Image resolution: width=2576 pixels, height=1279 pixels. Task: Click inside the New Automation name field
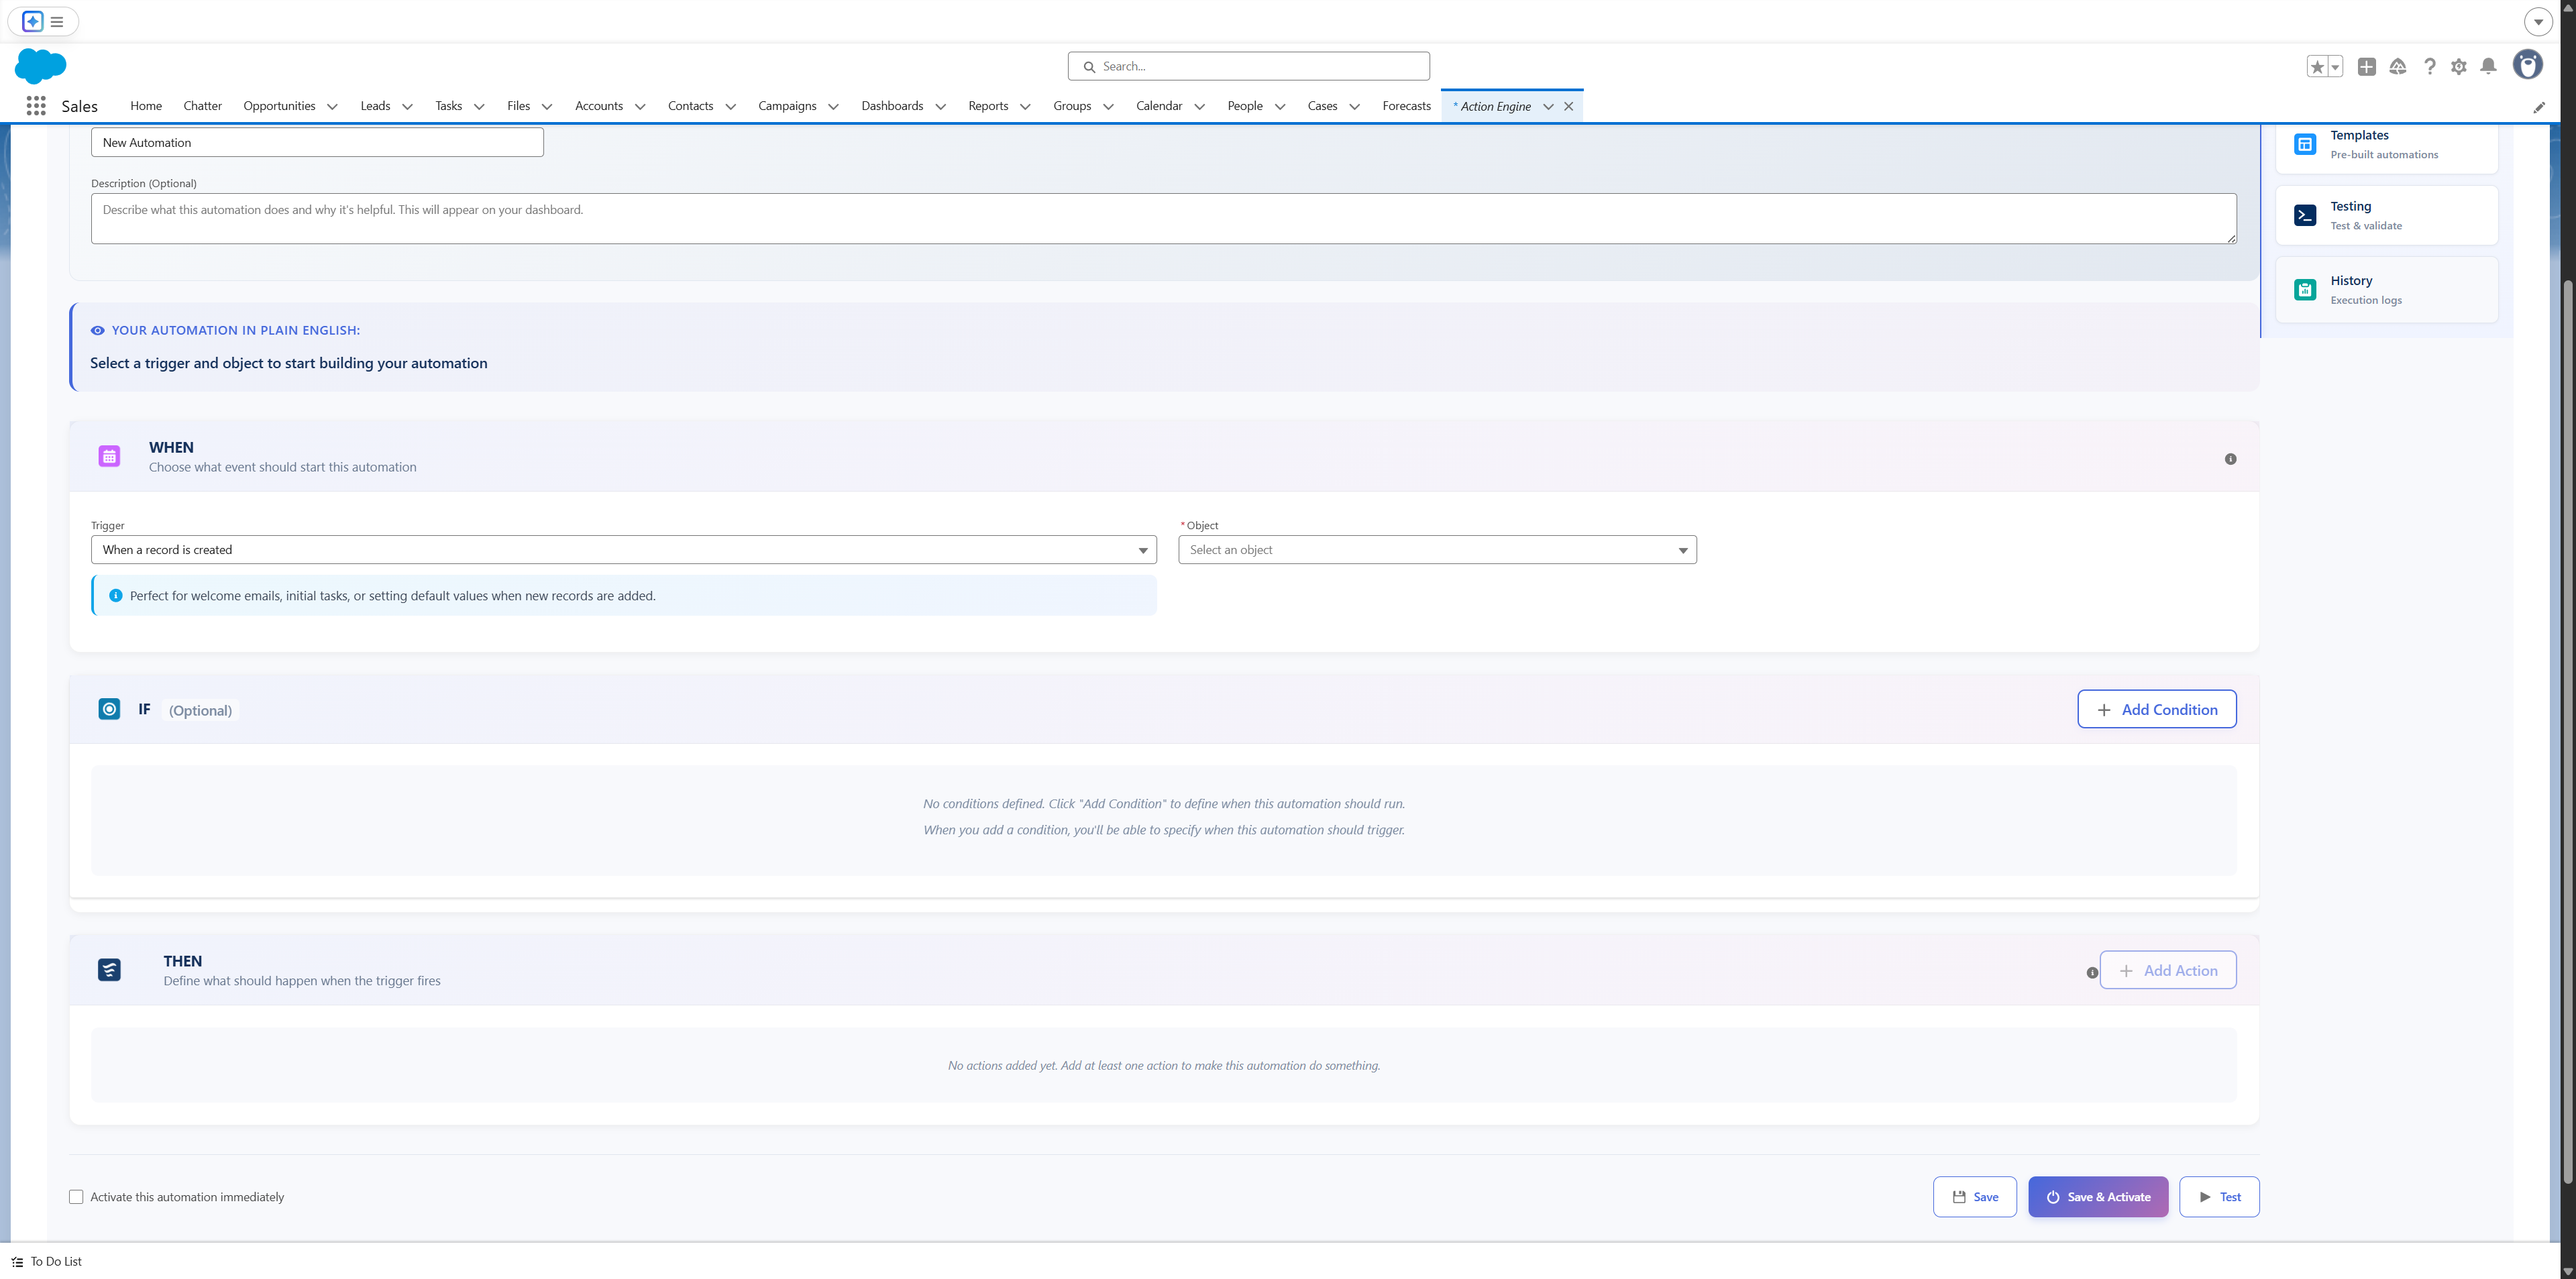click(x=316, y=142)
